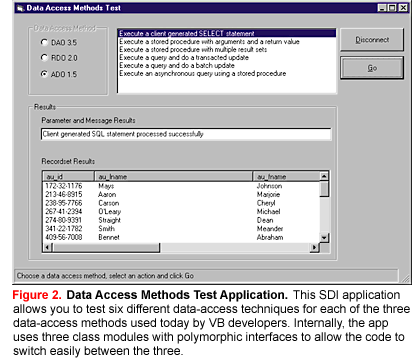Click the cell 267-41-2394
The image size is (412, 362).
[64, 212]
